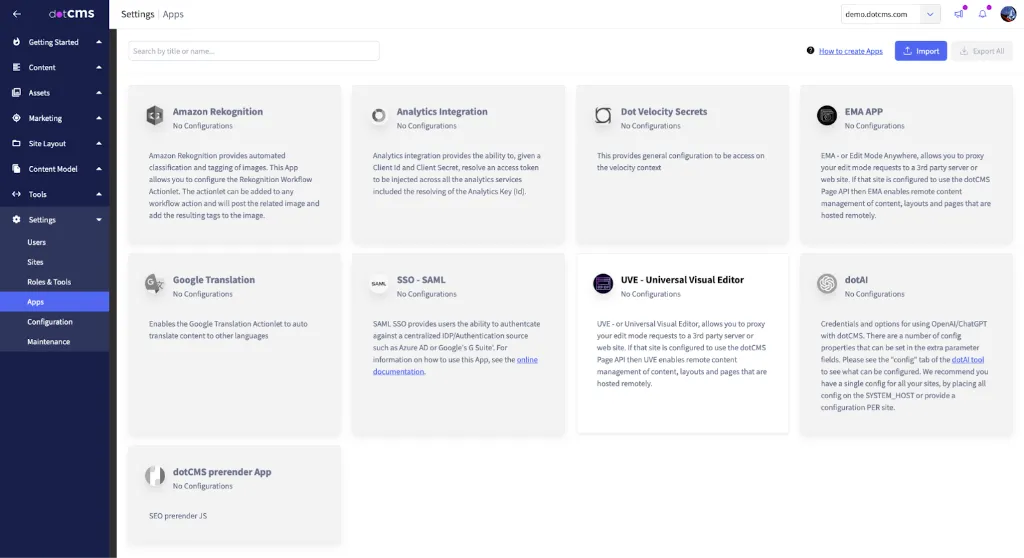
Task: Open the user avatar menu
Action: (1008, 14)
